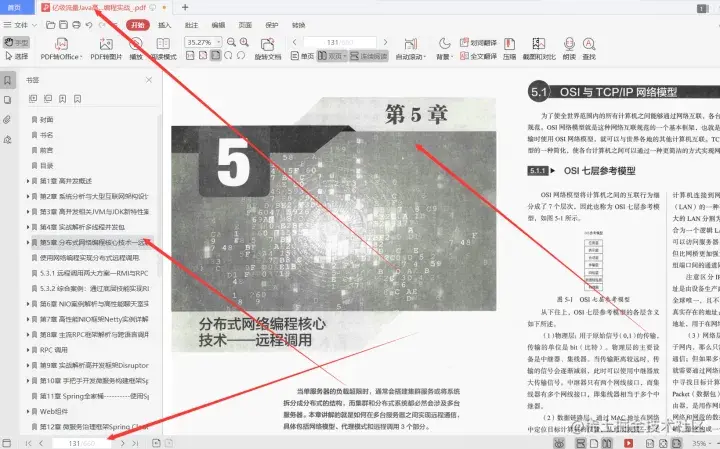Viewport: 720px width, 449px height.
Task: Jump to first page in status bar
Action: point(28,443)
